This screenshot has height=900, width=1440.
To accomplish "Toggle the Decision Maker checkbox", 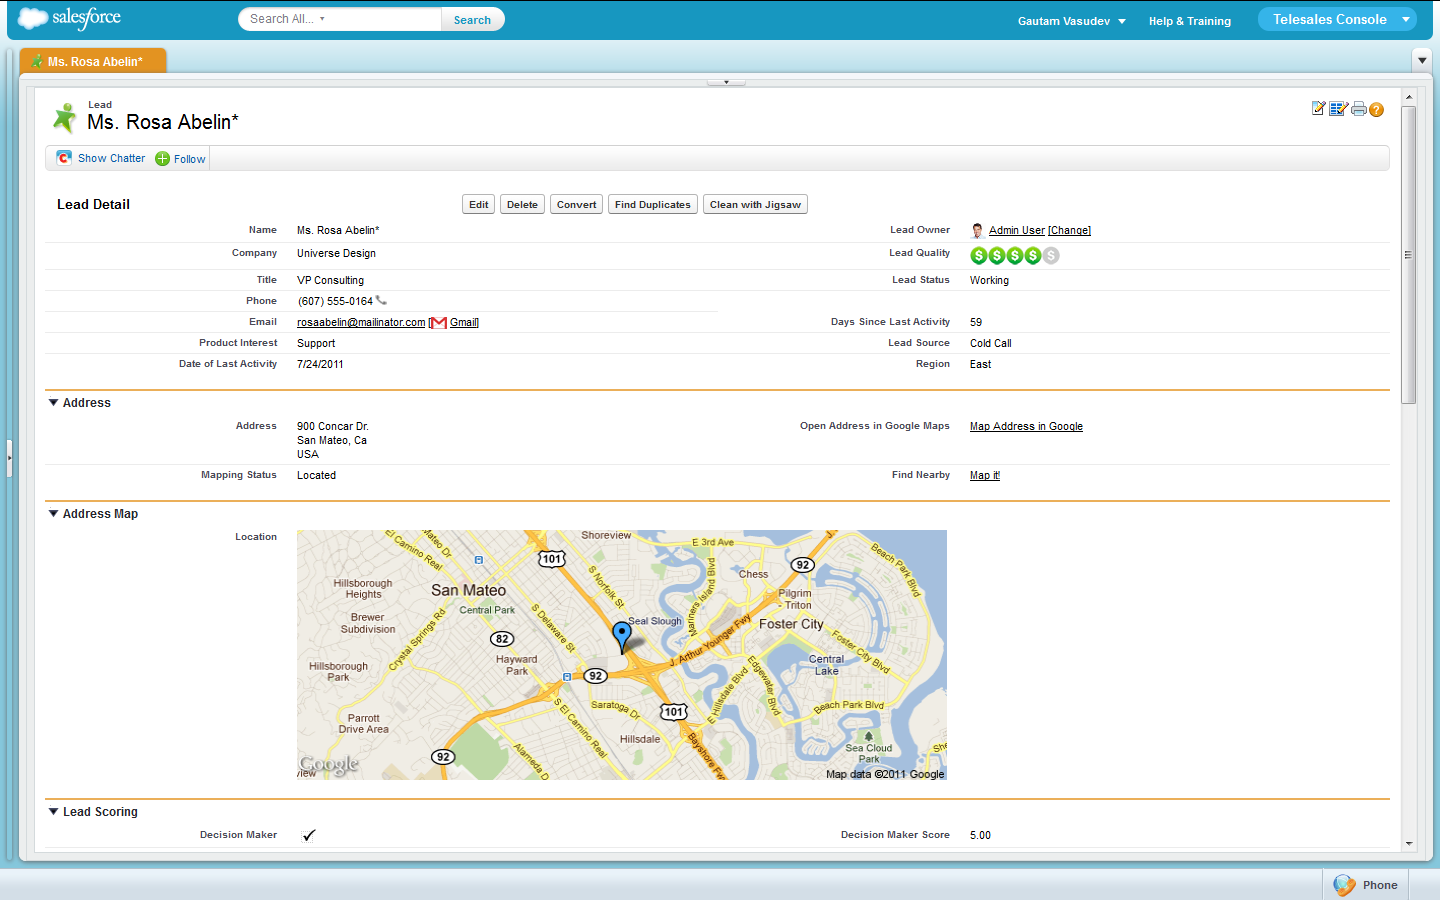I will (x=309, y=835).
